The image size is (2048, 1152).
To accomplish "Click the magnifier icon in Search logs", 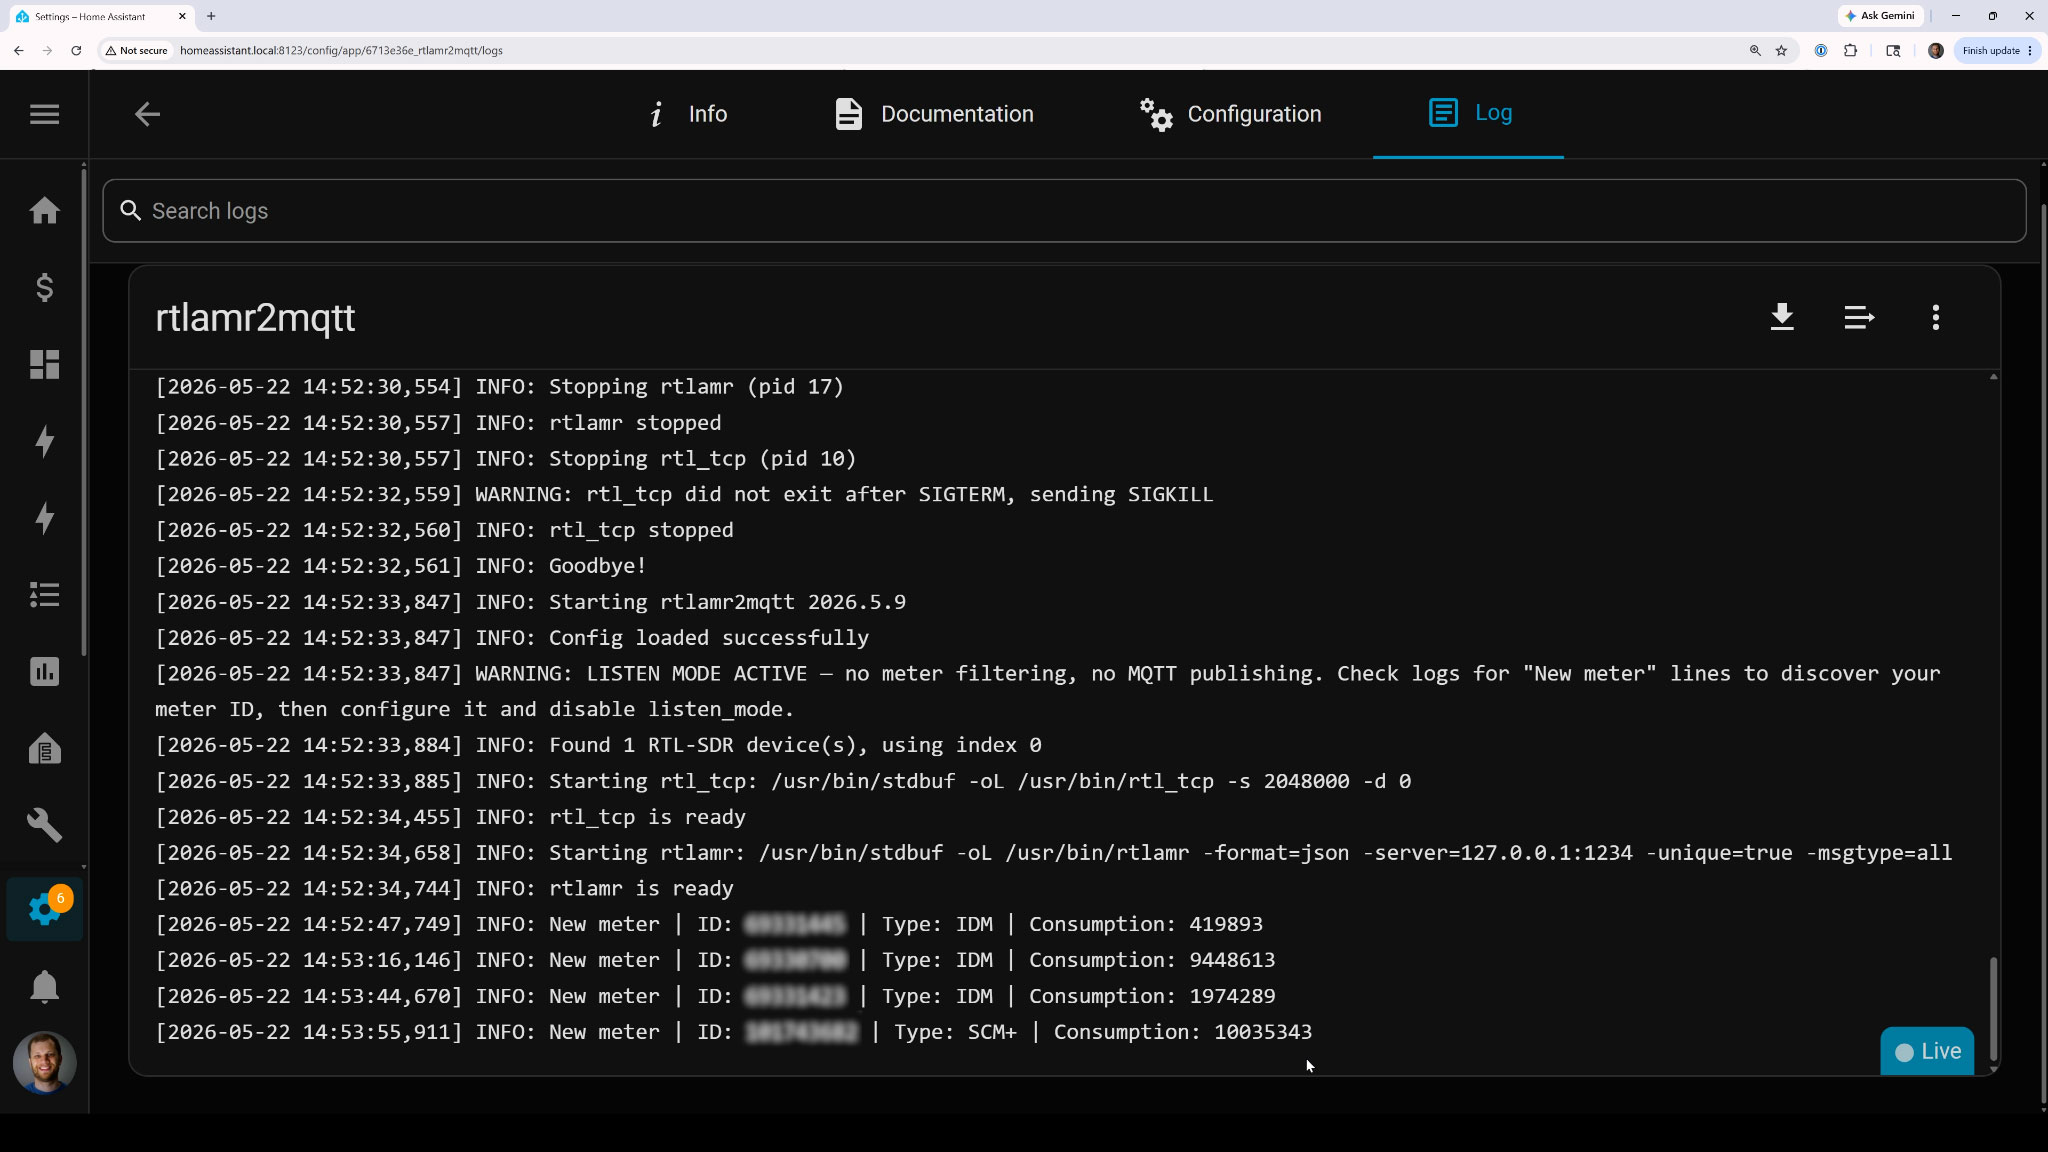I will [130, 211].
